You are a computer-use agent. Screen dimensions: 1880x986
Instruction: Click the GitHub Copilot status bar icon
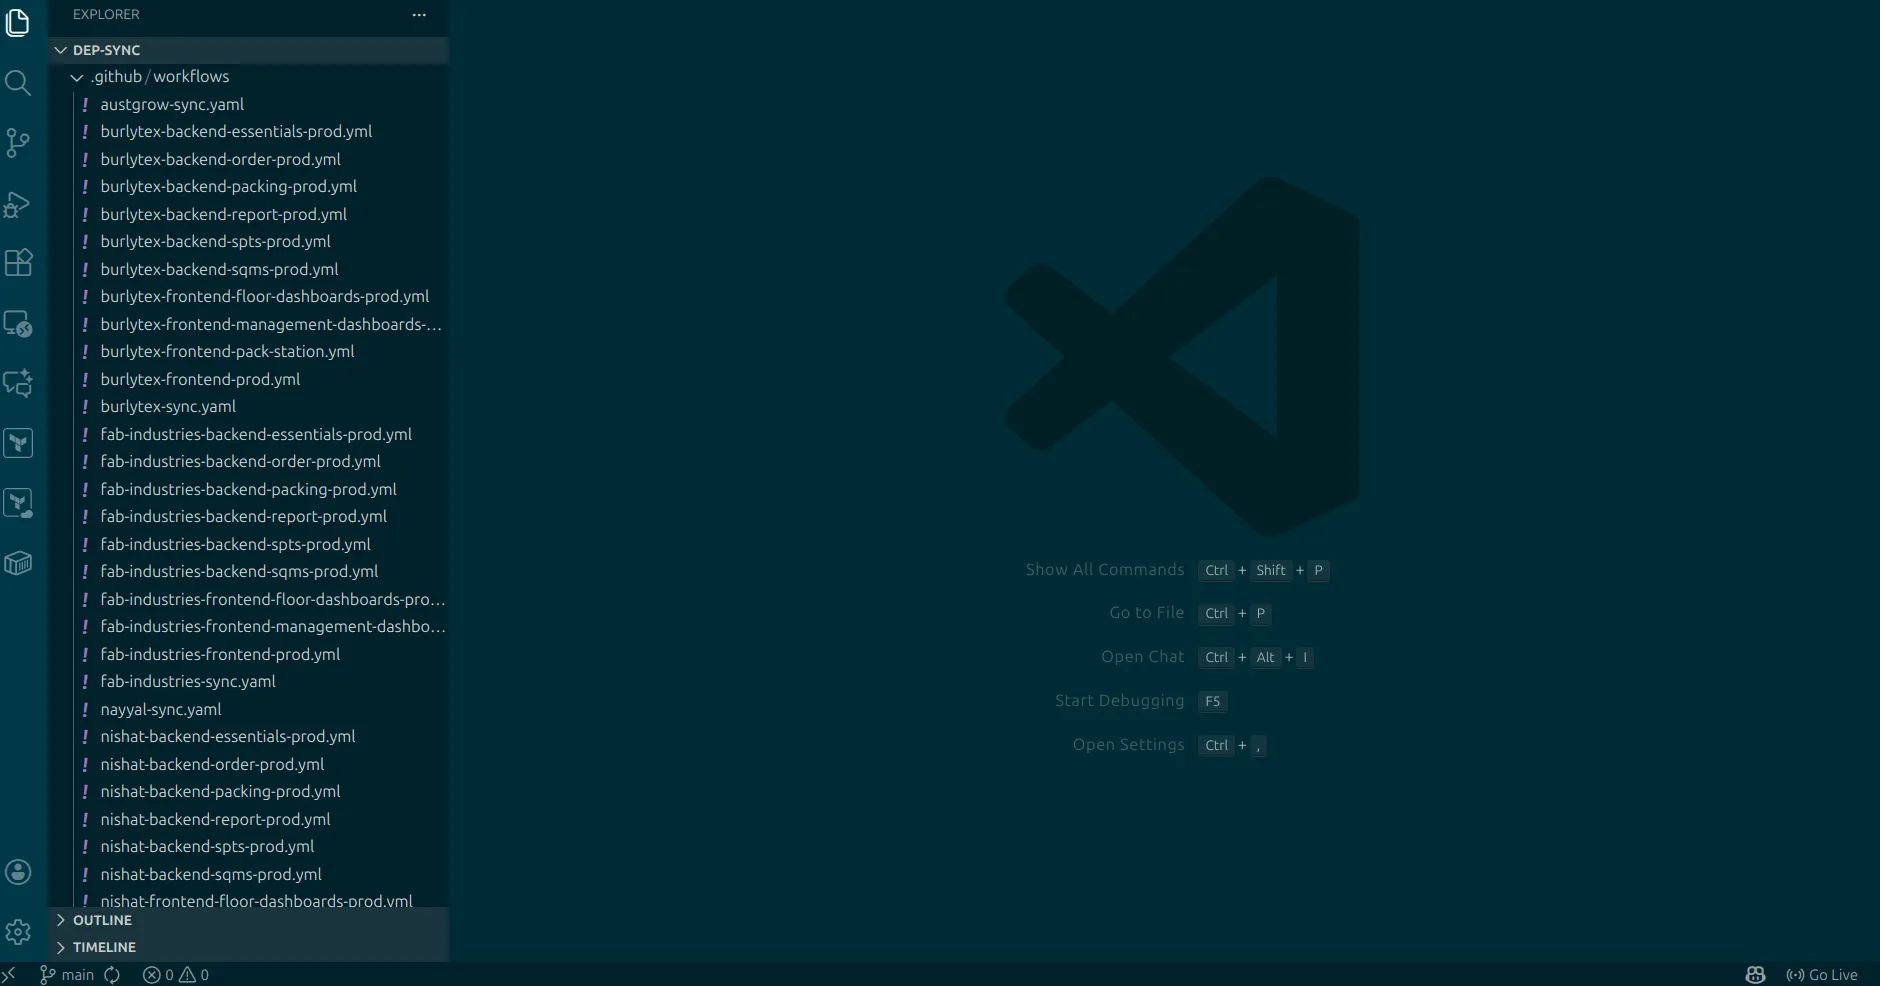coord(1756,974)
